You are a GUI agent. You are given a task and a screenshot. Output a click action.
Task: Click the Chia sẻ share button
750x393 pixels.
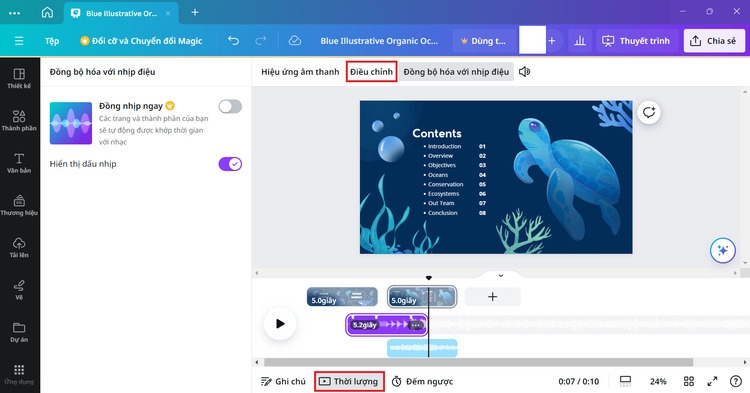(x=714, y=41)
